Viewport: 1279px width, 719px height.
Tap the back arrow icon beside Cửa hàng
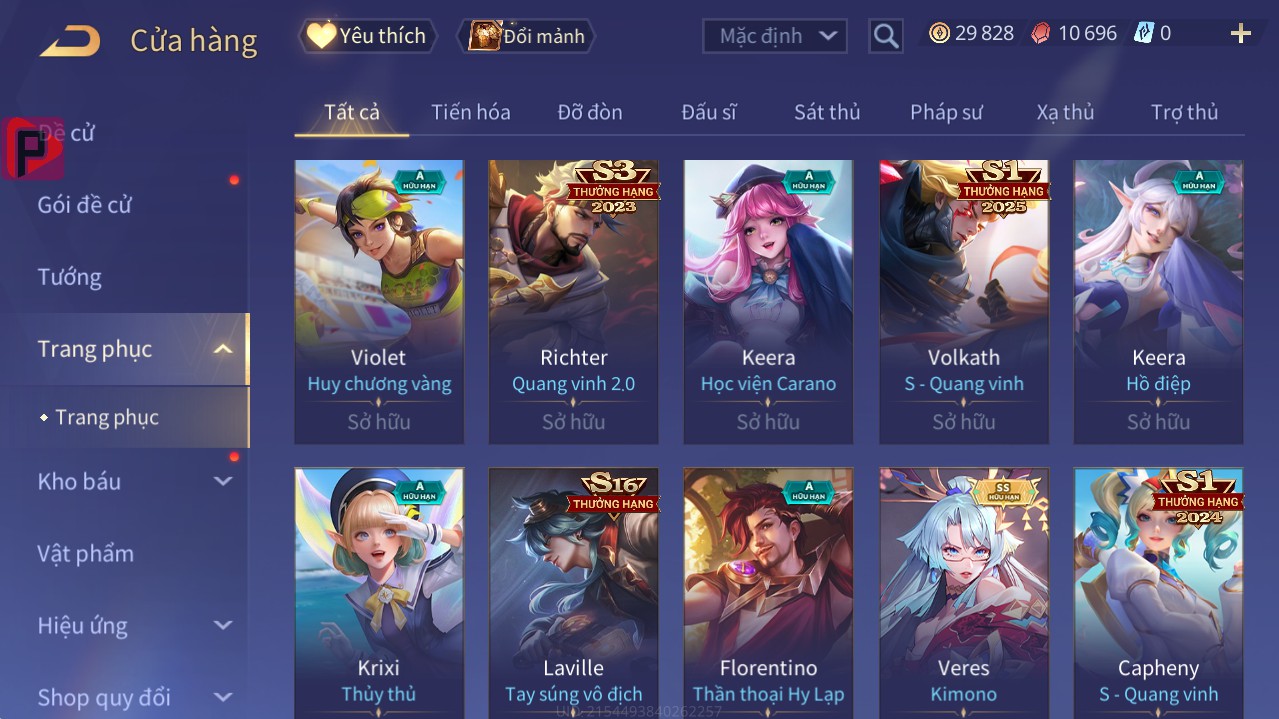(70, 41)
